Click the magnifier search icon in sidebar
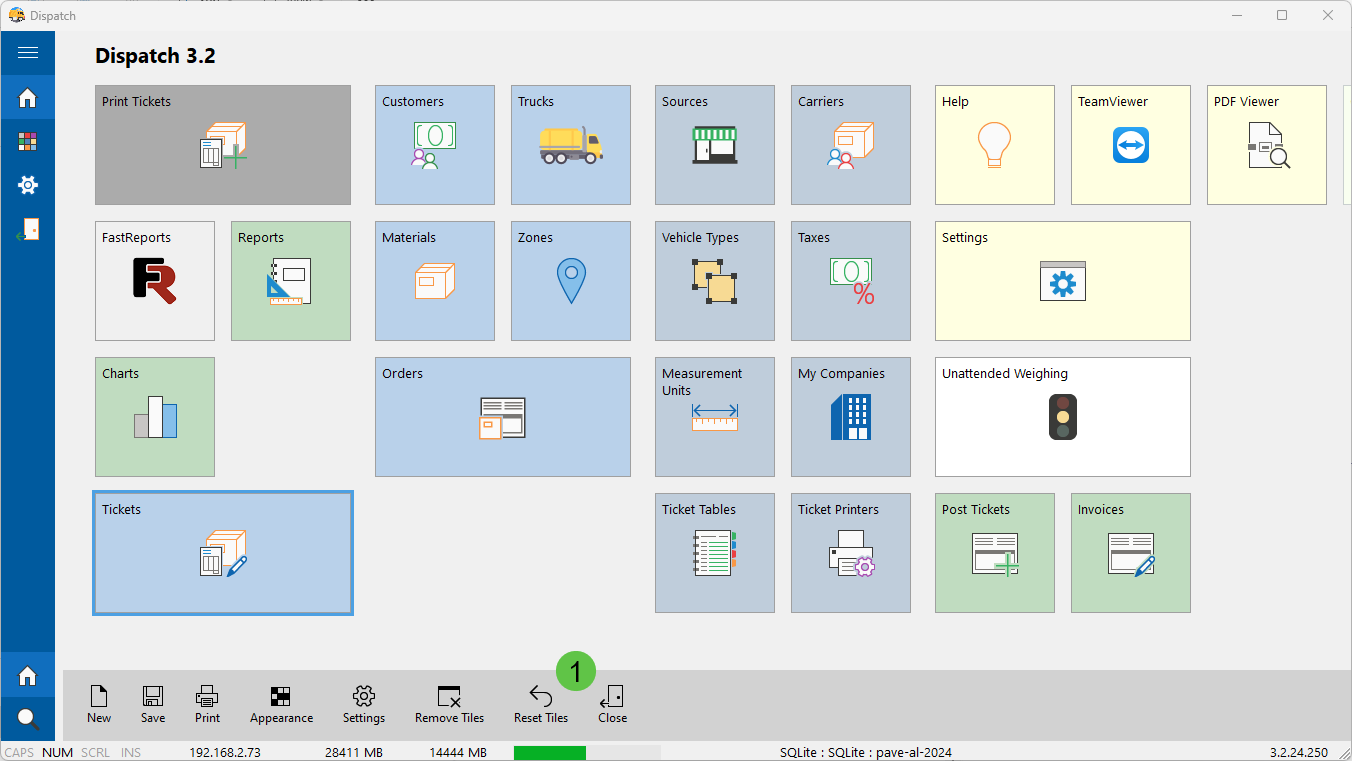Screen dimensions: 1352x761 click(x=28, y=718)
